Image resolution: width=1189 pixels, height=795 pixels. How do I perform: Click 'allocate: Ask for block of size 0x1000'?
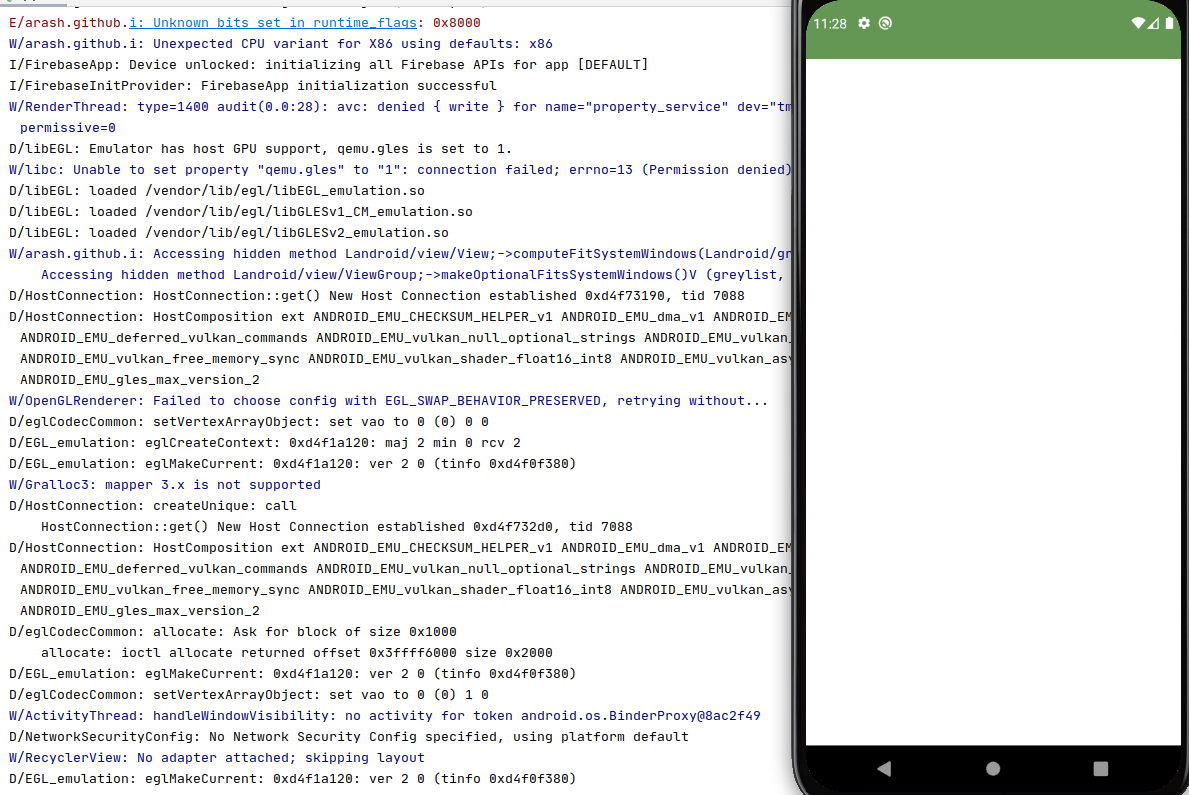[x=233, y=632]
